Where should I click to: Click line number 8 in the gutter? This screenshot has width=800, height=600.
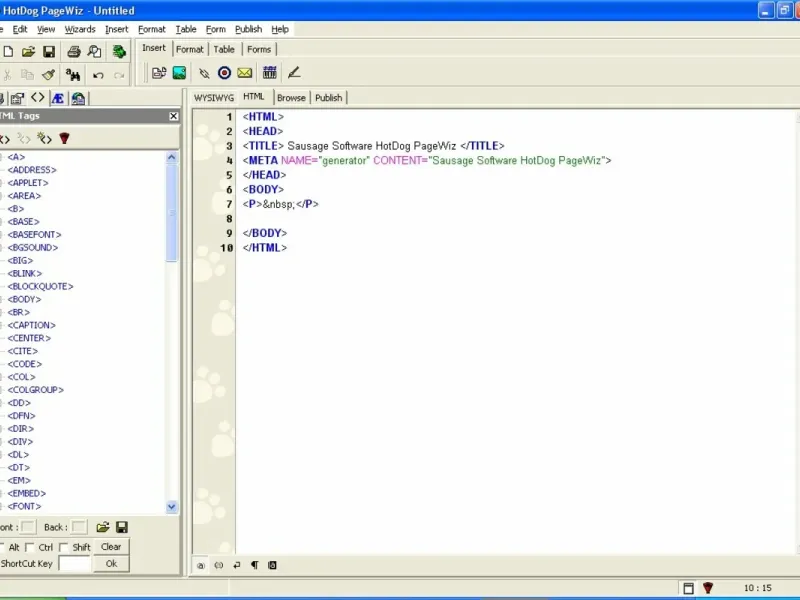tap(229, 218)
